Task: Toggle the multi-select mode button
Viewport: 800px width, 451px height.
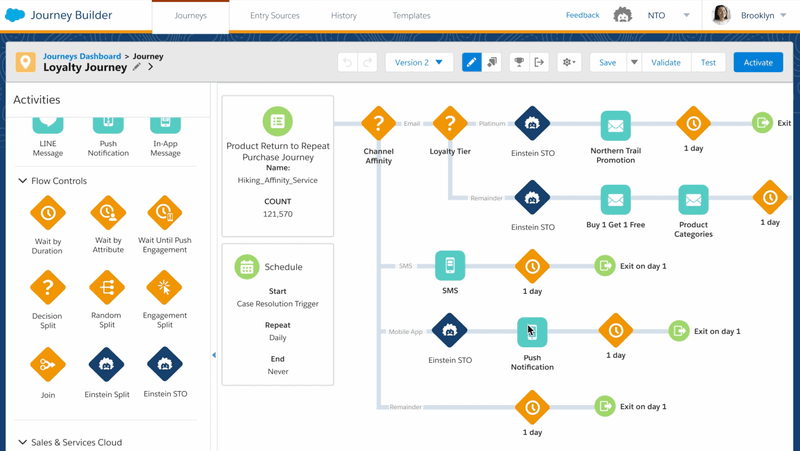Action: 492,62
